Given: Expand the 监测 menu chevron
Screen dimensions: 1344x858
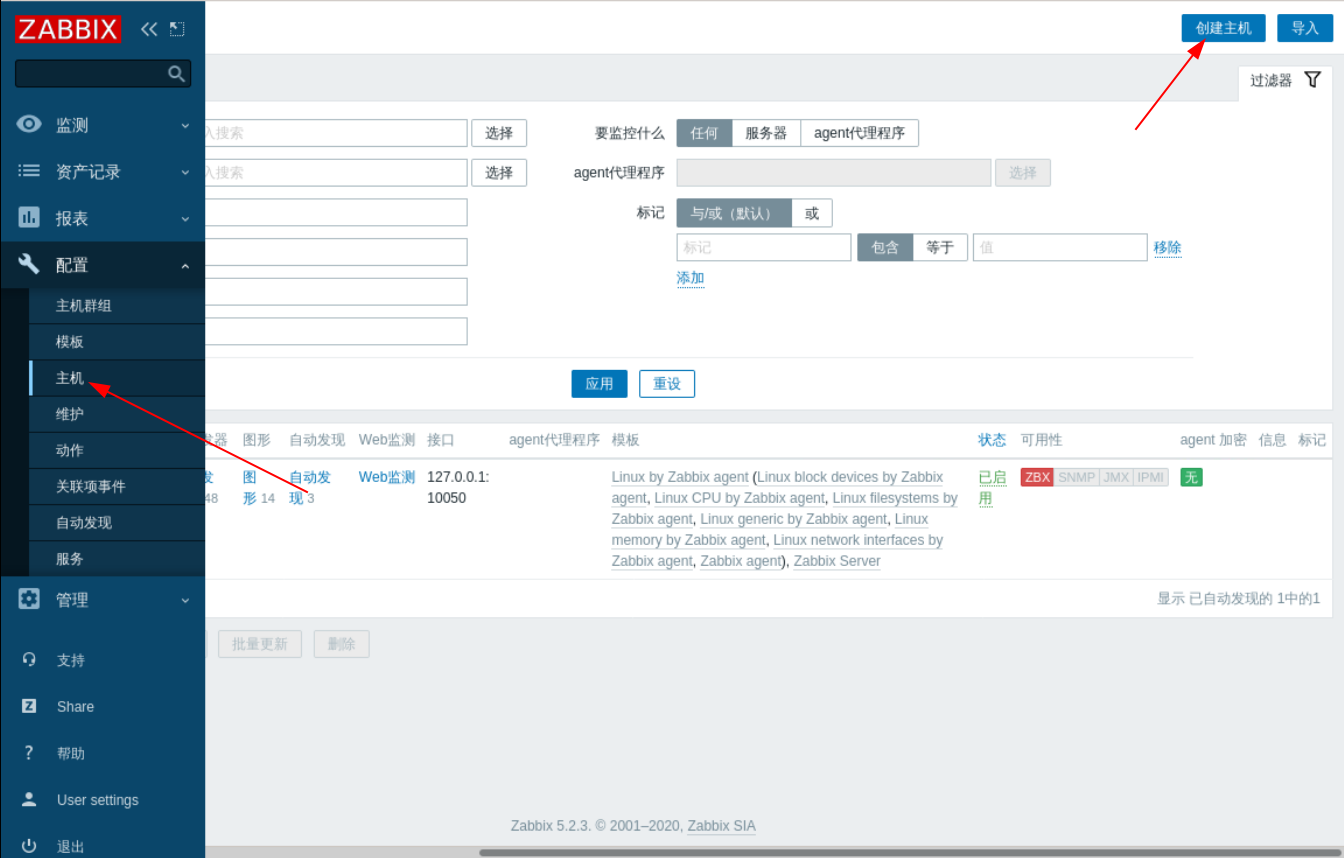Looking at the screenshot, I should click(185, 126).
